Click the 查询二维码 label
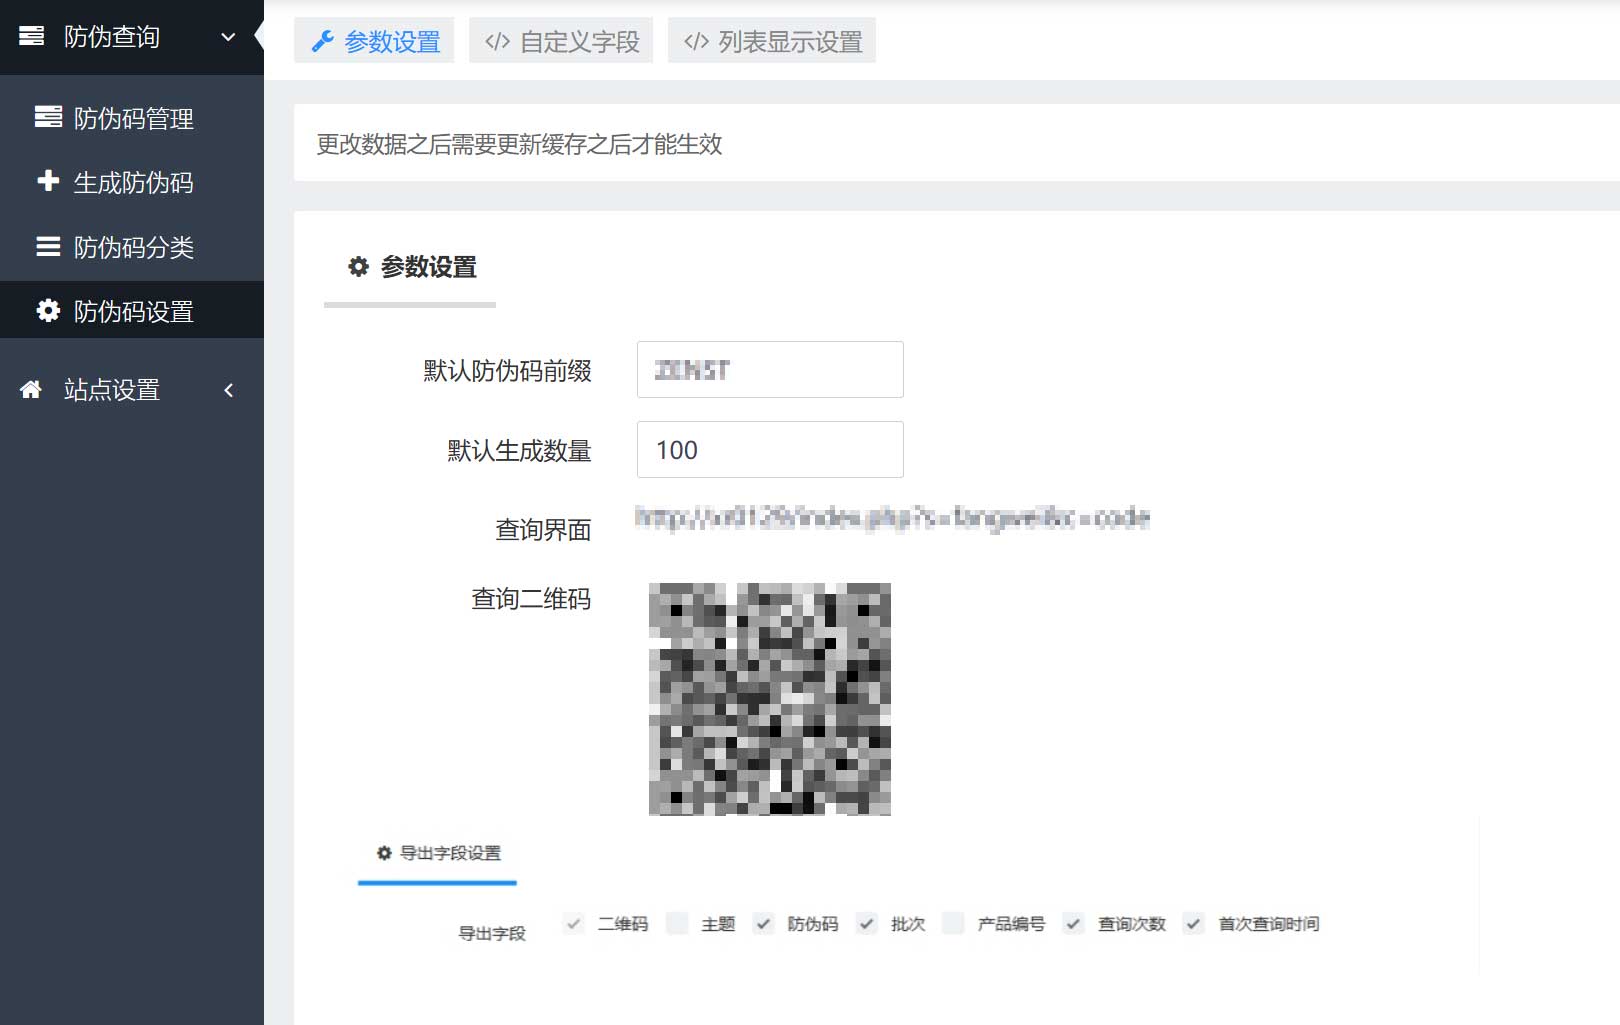 (531, 599)
